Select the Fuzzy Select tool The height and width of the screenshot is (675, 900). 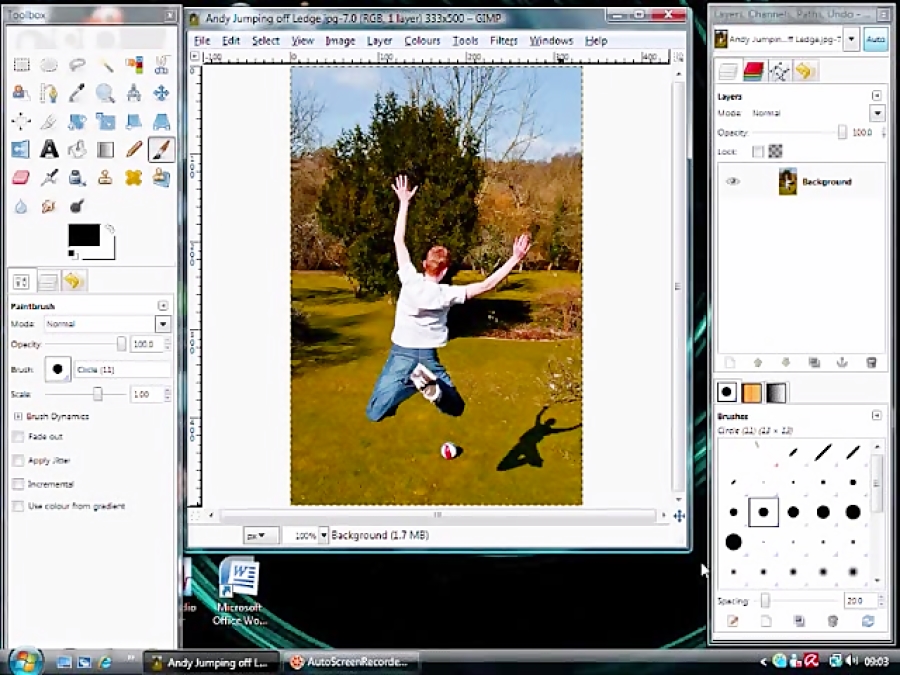pos(106,65)
